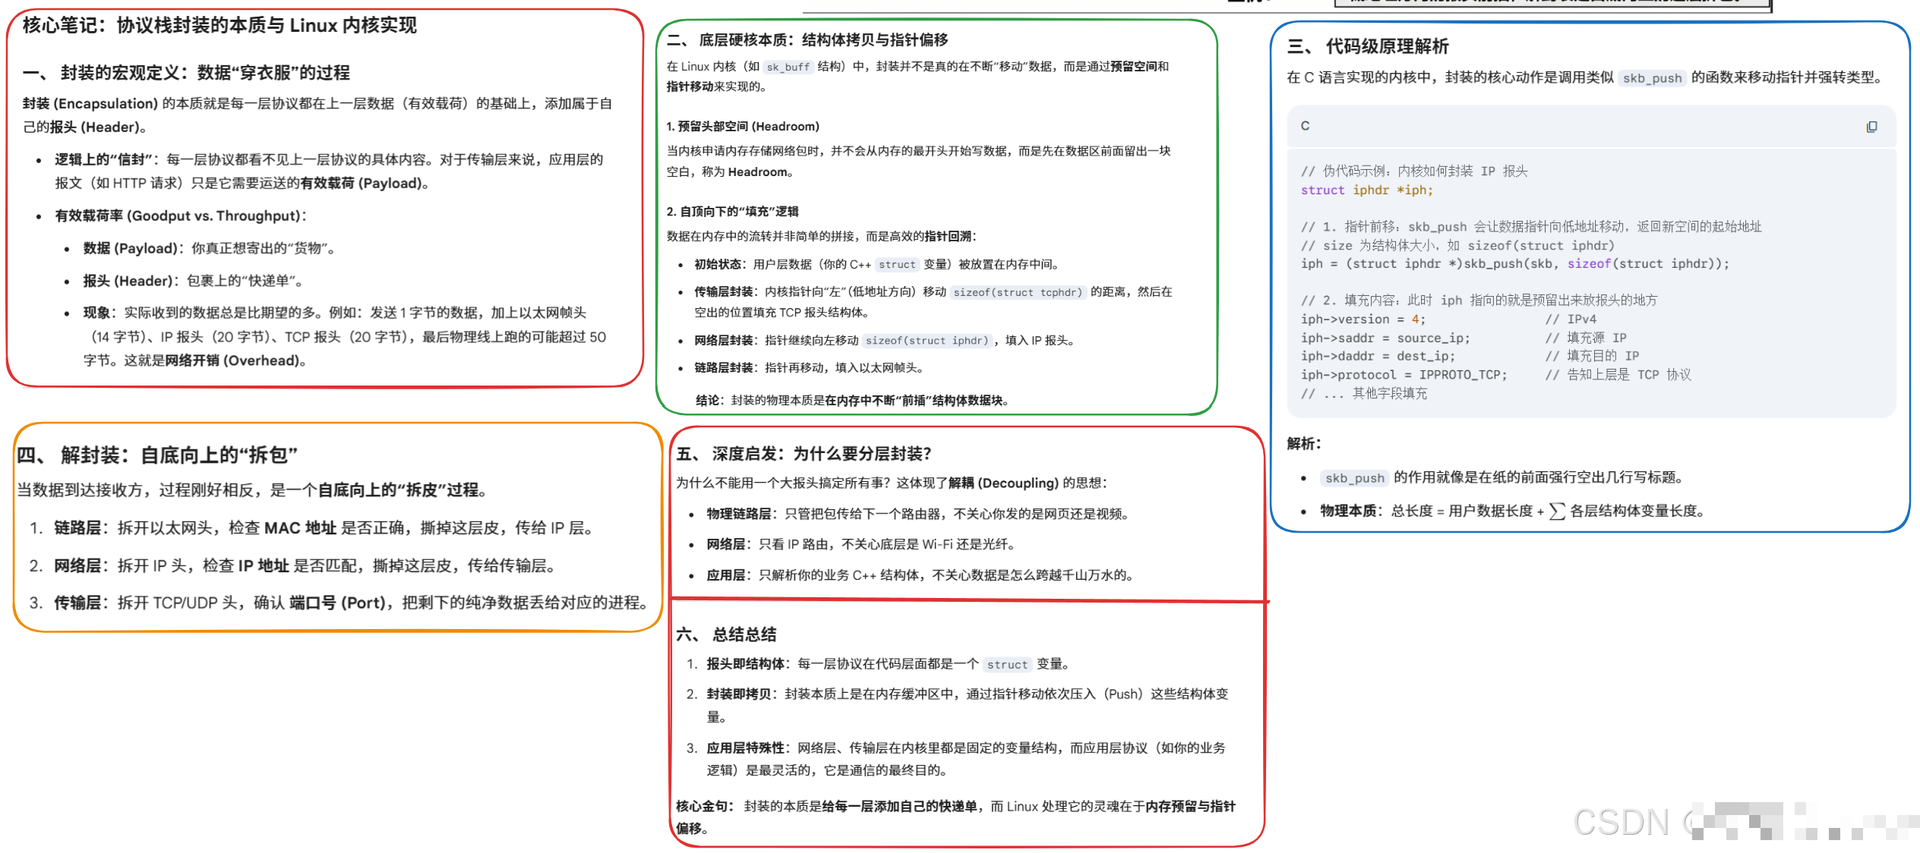Viewport: 1920px width, 853px height.
Task: Click the bullet label '传输层封装'
Action: click(723, 292)
